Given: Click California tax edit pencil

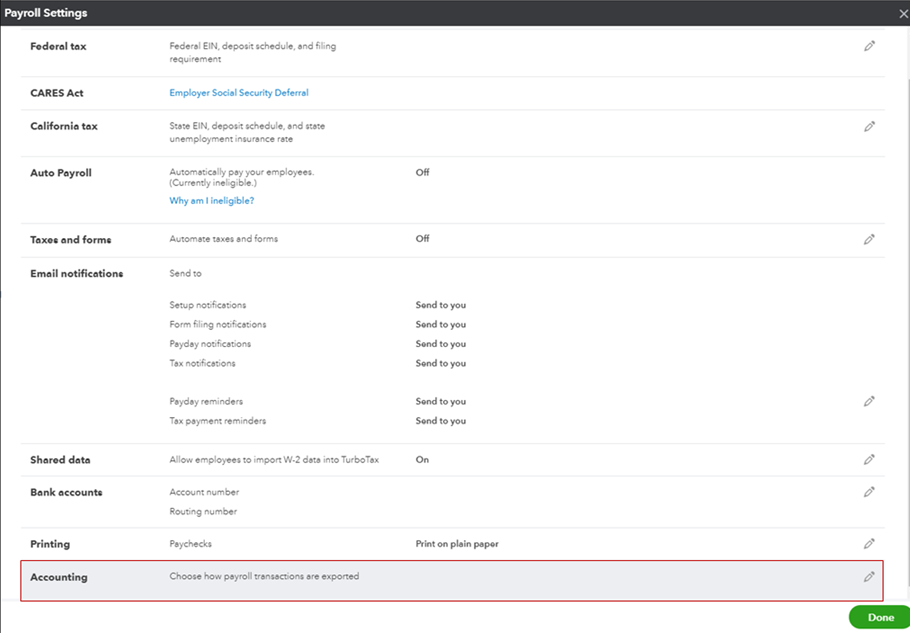Looking at the screenshot, I should click(x=869, y=127).
